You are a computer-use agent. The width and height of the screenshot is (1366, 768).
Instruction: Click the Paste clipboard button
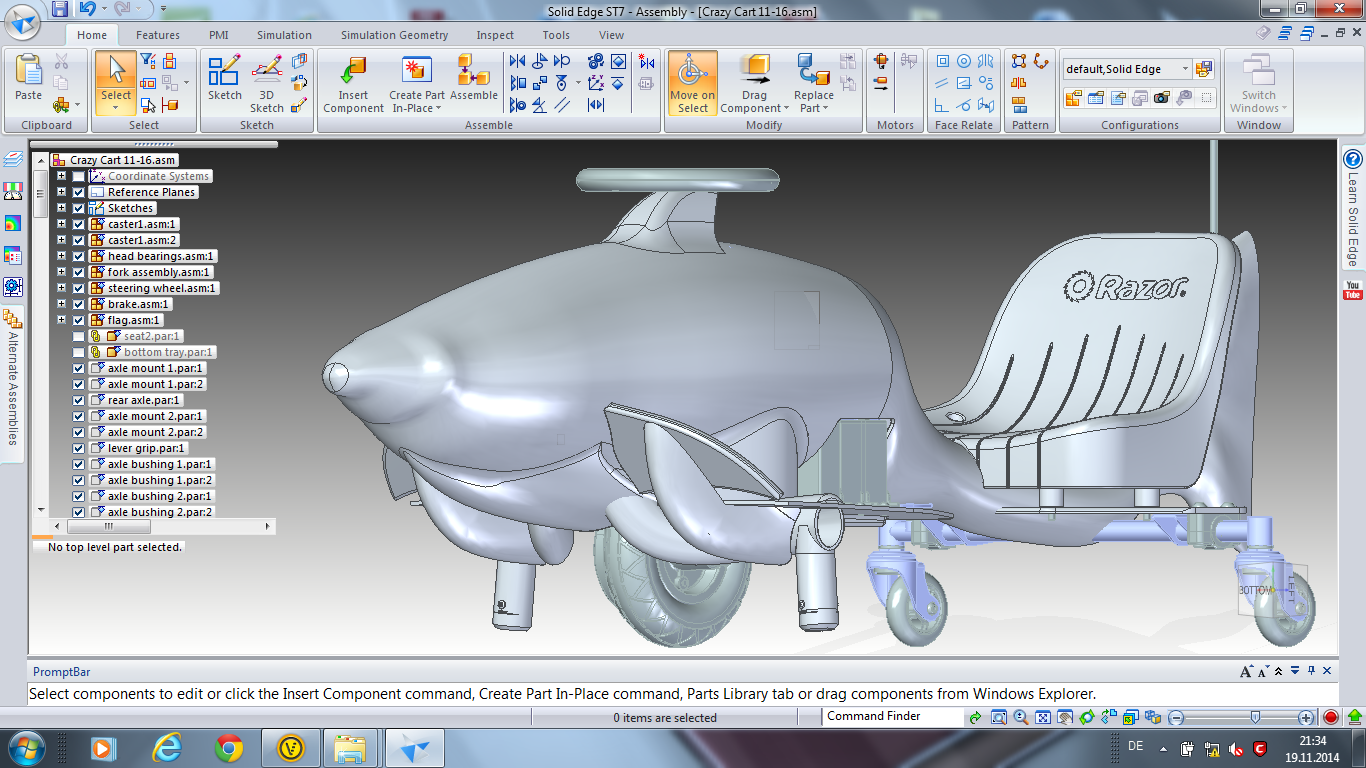coord(29,78)
